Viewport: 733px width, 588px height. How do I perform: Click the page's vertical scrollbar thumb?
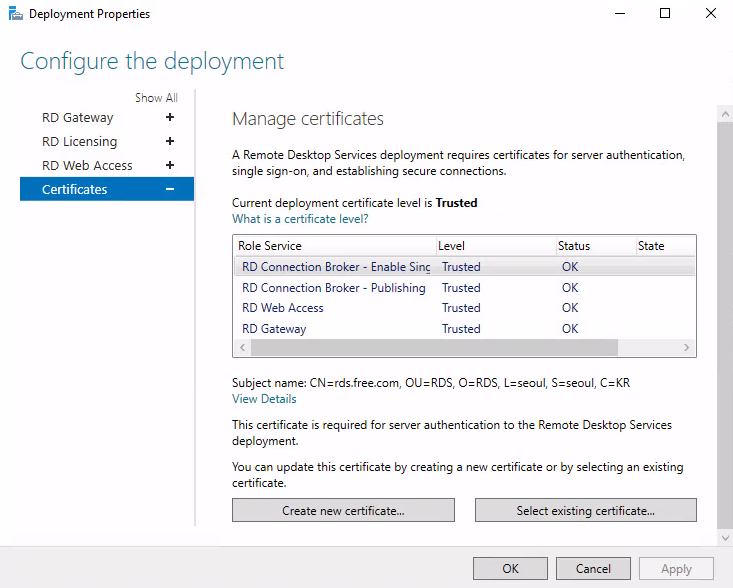pos(725,325)
